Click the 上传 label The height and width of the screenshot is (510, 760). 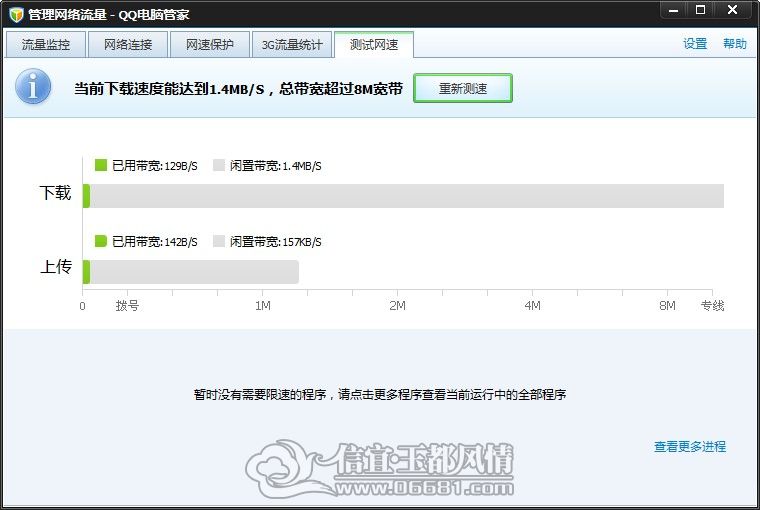tap(56, 267)
